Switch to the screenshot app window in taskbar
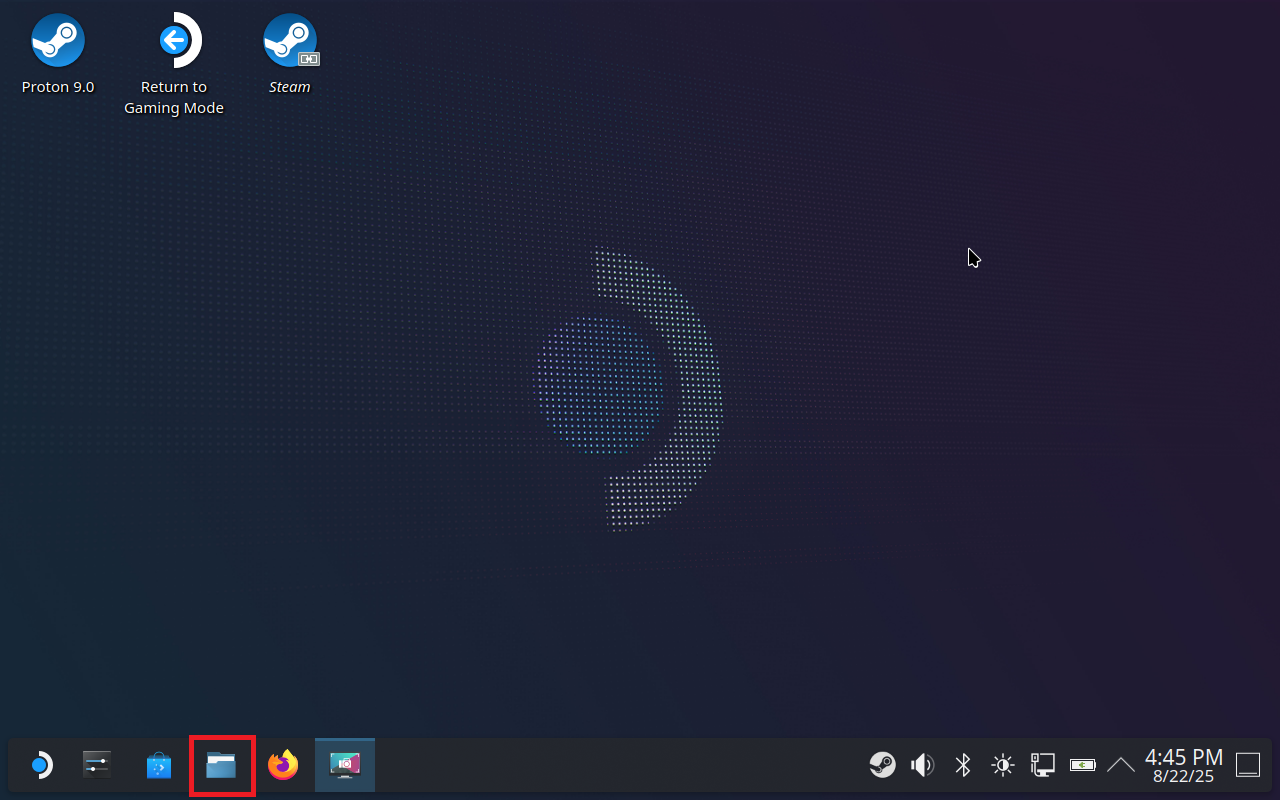Screen dimensions: 1280x800 345,766
